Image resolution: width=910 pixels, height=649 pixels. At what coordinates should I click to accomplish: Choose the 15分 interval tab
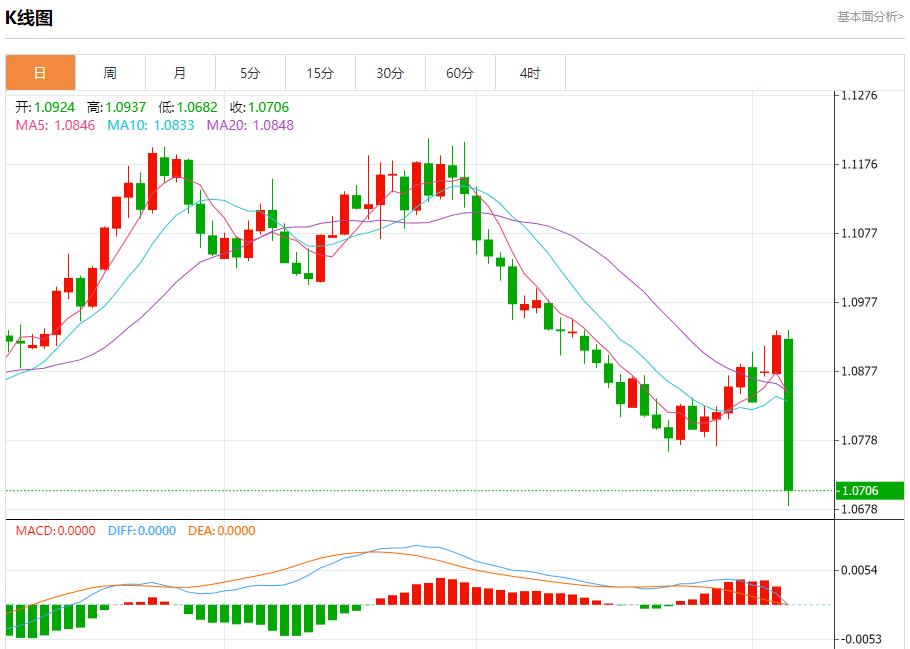click(320, 73)
